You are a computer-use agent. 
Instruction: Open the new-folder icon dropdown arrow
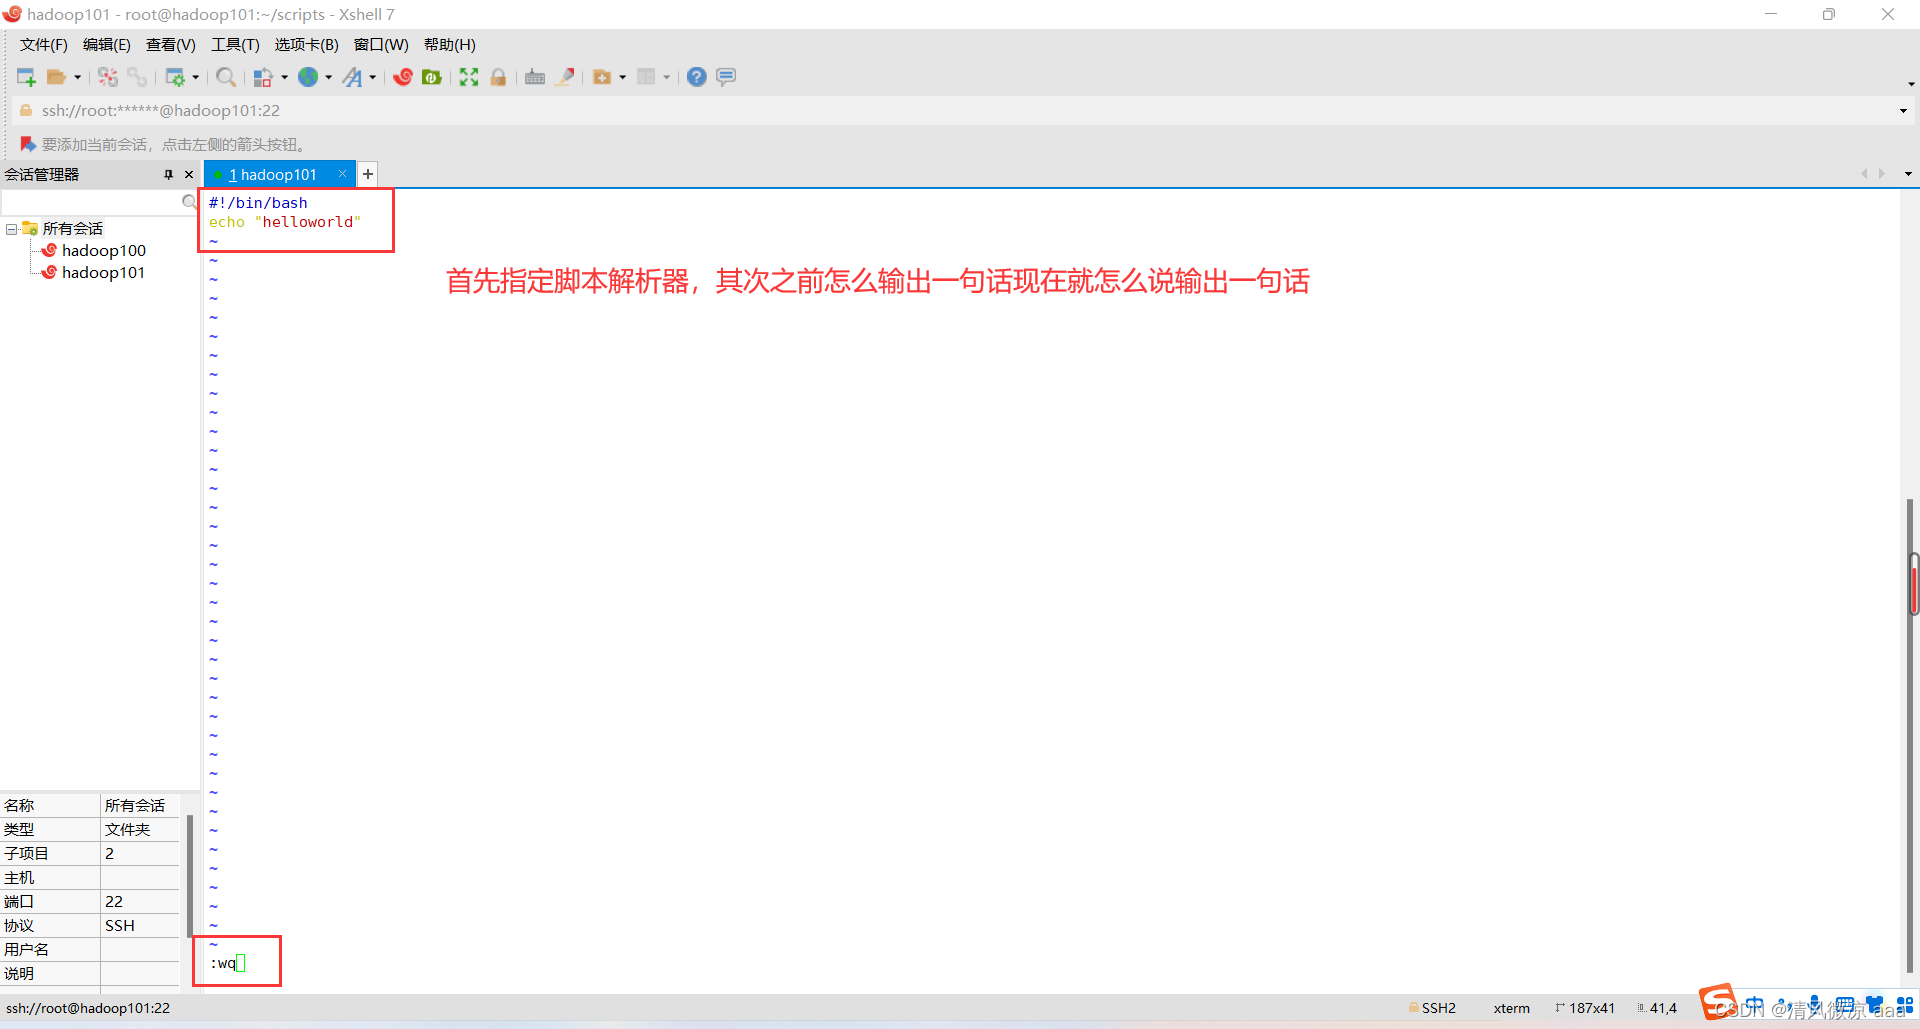coord(623,77)
